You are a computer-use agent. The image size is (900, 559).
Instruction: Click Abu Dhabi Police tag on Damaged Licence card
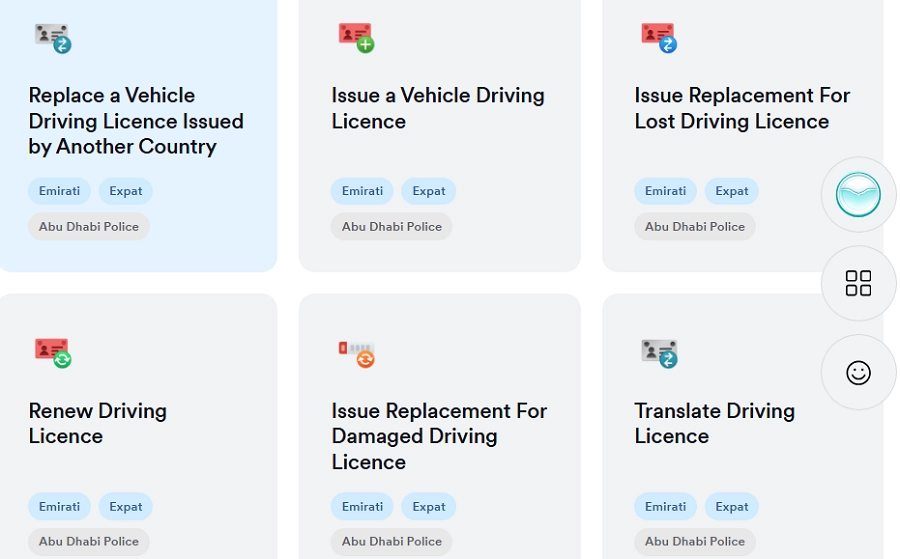[x=391, y=542]
